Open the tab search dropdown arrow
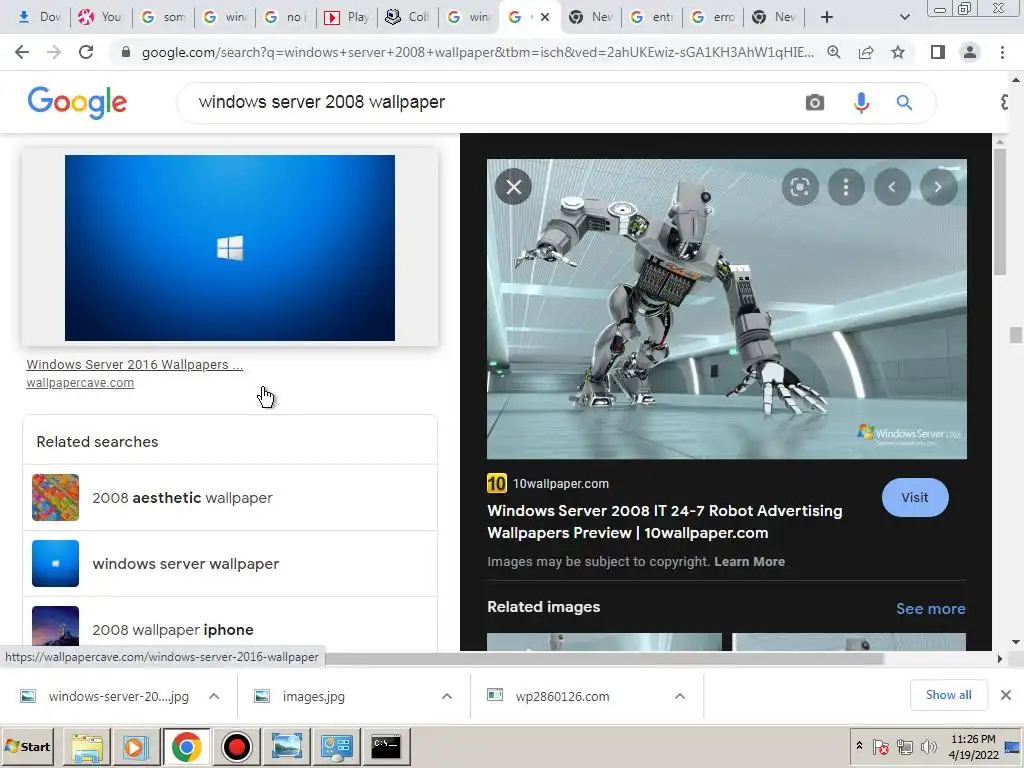The height and width of the screenshot is (768, 1024). click(x=904, y=18)
